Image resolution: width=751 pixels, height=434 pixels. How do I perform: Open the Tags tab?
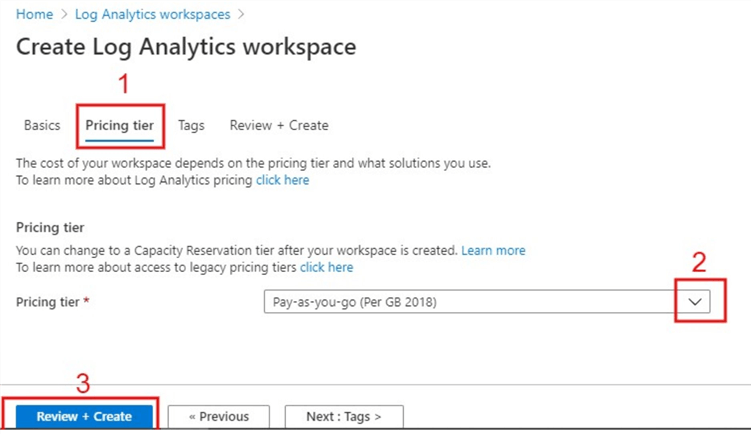191,126
